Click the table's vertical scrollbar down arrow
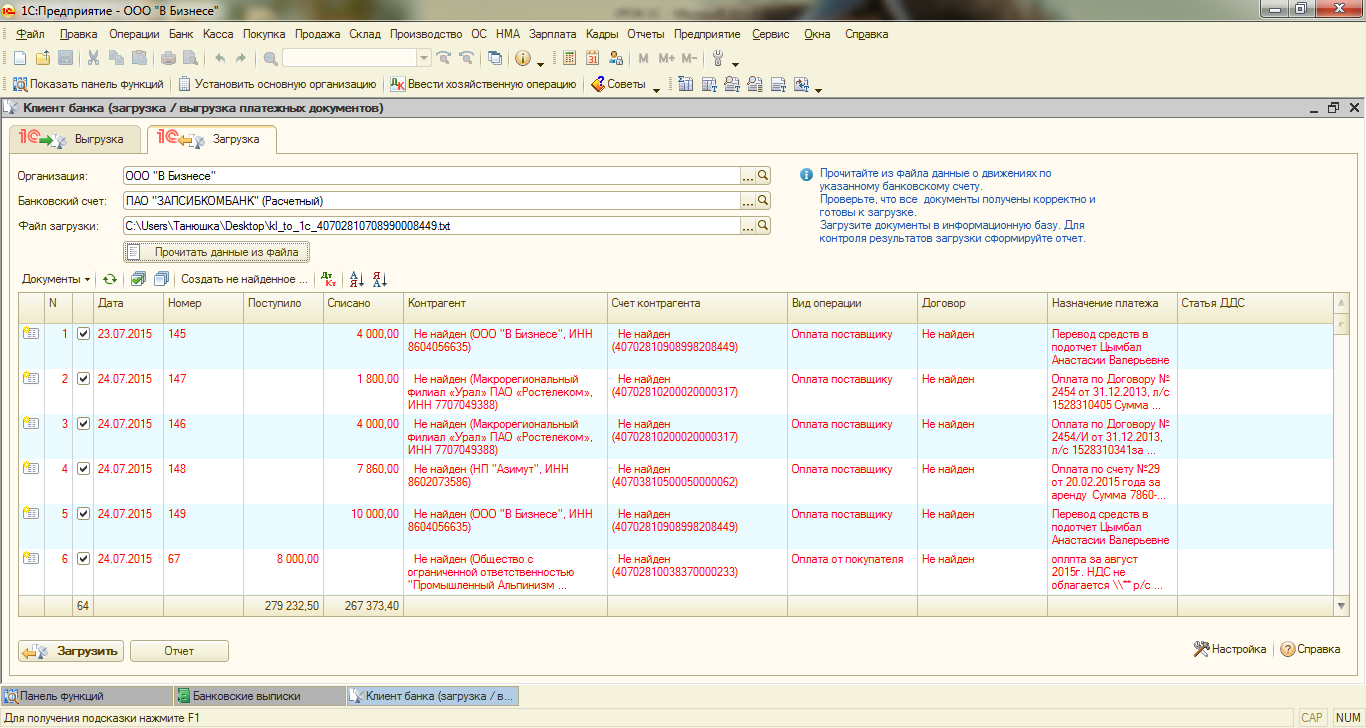Image resolution: width=1366 pixels, height=728 pixels. coord(1341,605)
